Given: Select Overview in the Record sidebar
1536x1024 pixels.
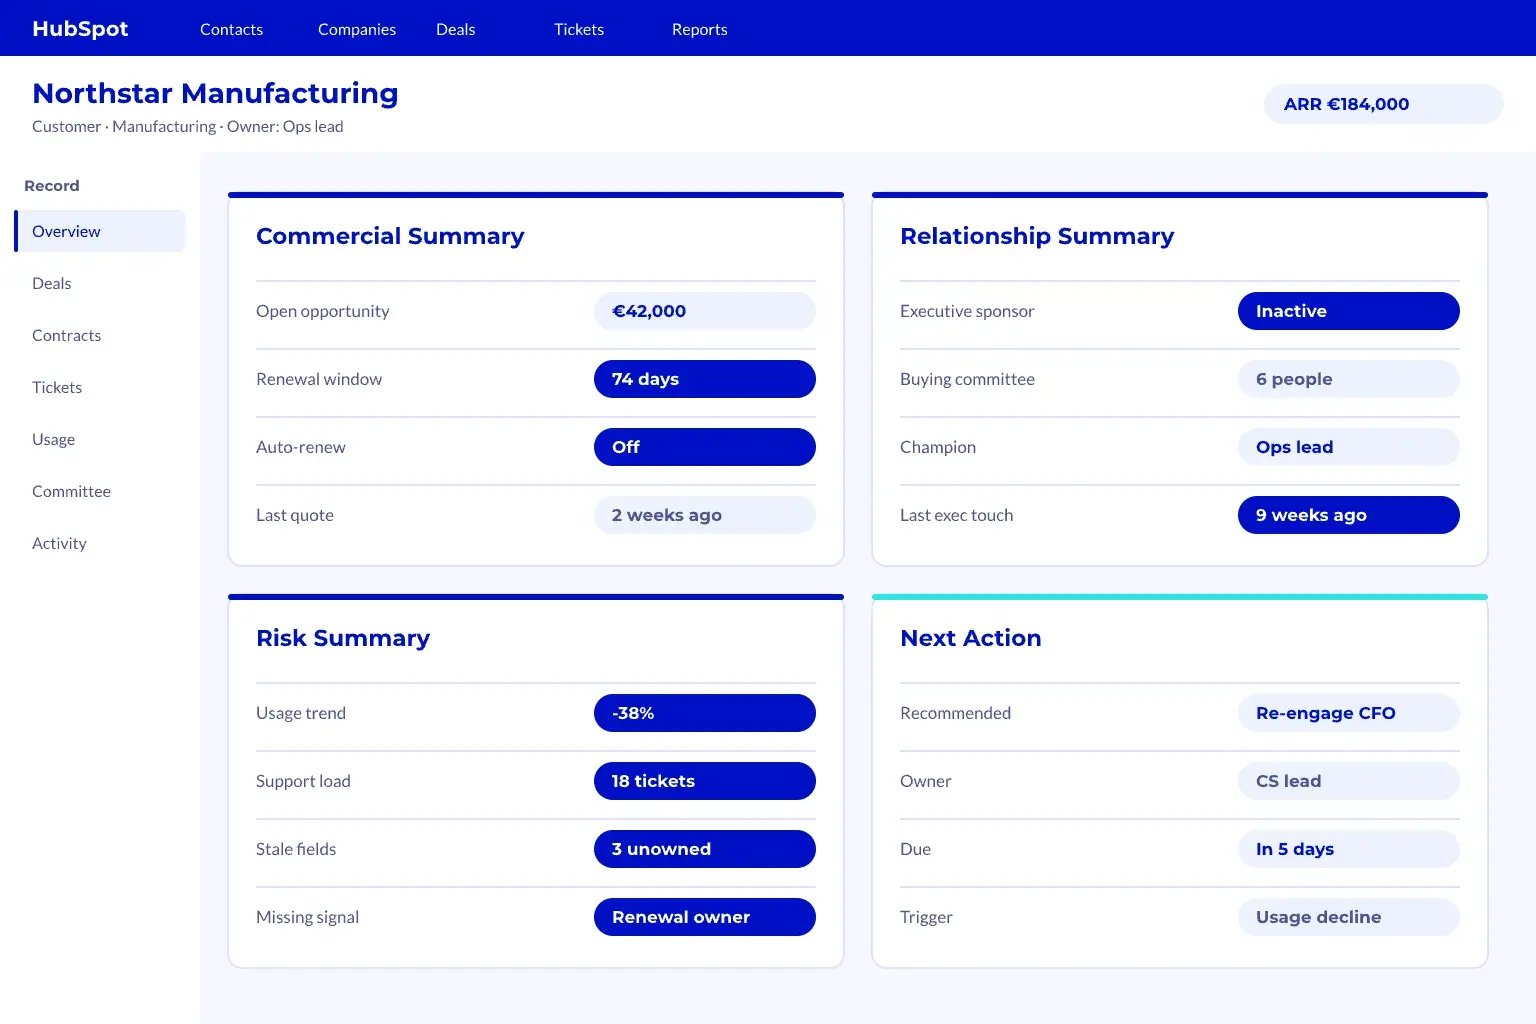Looking at the screenshot, I should (x=100, y=231).
